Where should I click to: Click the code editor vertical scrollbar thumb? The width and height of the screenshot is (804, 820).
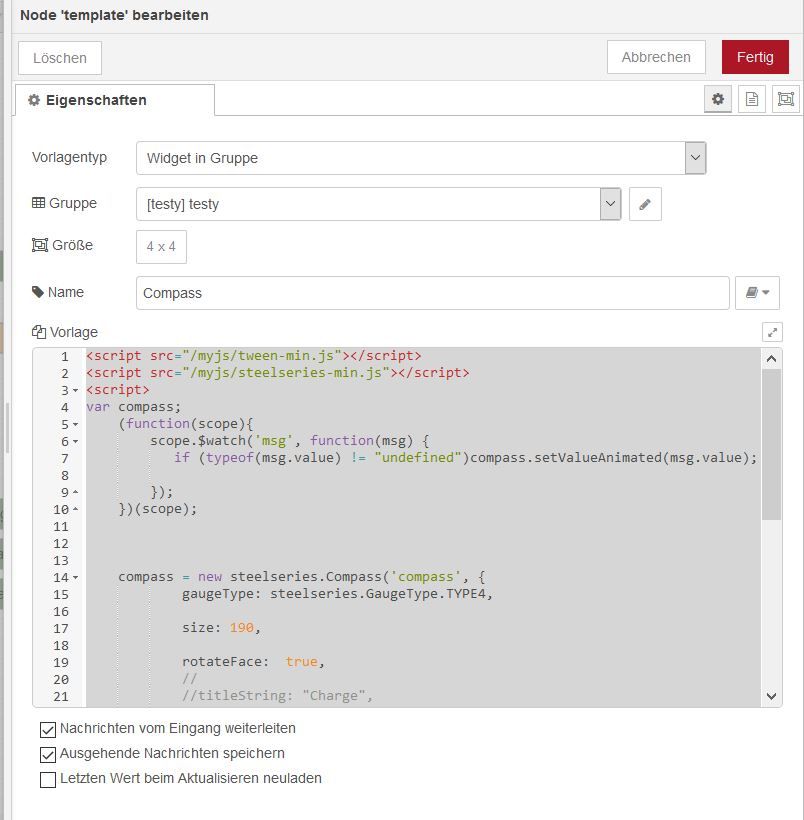(x=771, y=445)
